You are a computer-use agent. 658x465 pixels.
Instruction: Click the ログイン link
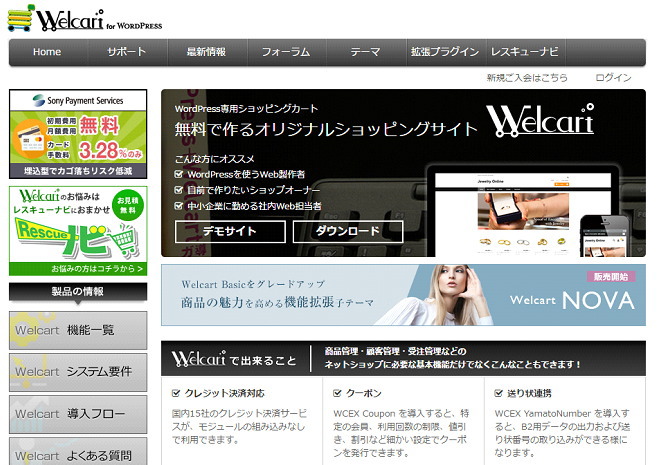(613, 78)
